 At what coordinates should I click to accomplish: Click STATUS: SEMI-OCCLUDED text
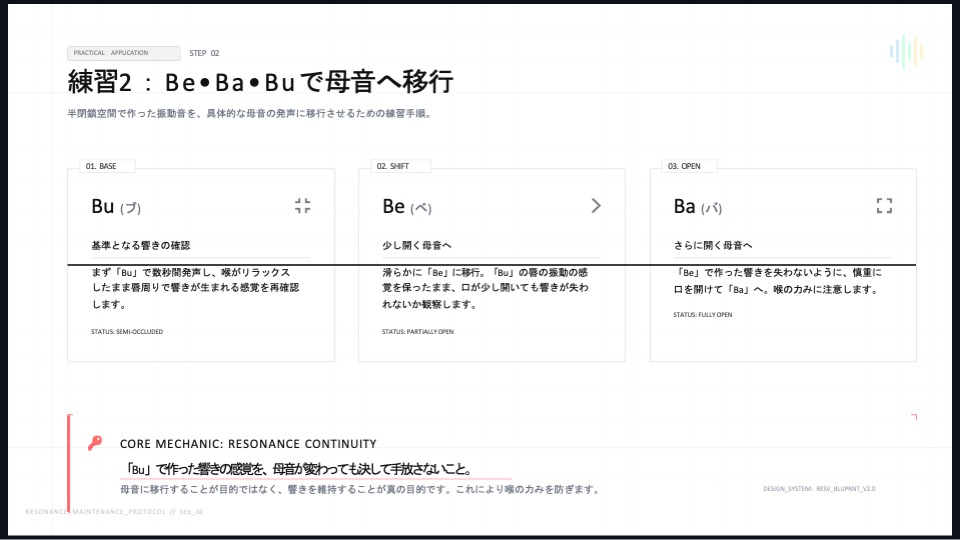click(127, 331)
